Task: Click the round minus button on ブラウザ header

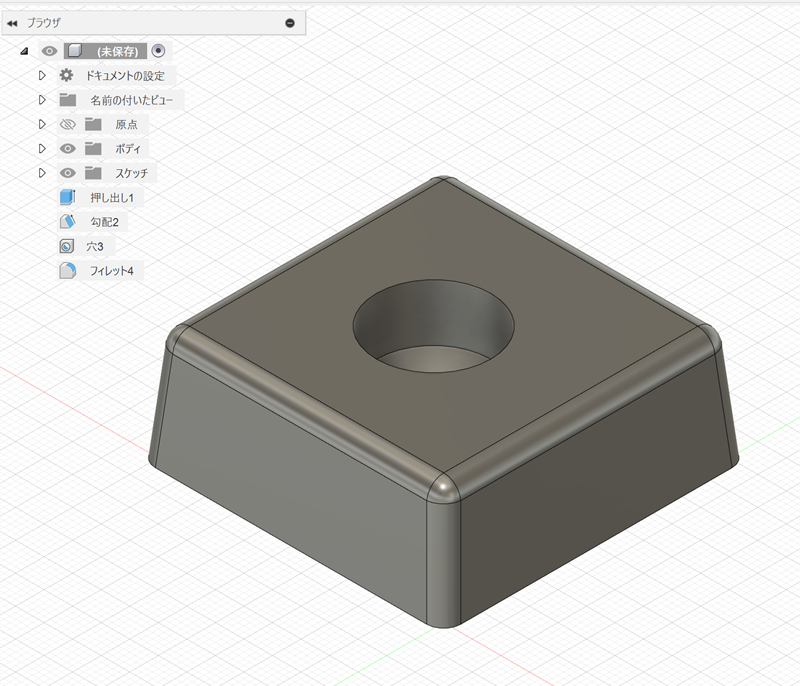Action: tap(290, 23)
